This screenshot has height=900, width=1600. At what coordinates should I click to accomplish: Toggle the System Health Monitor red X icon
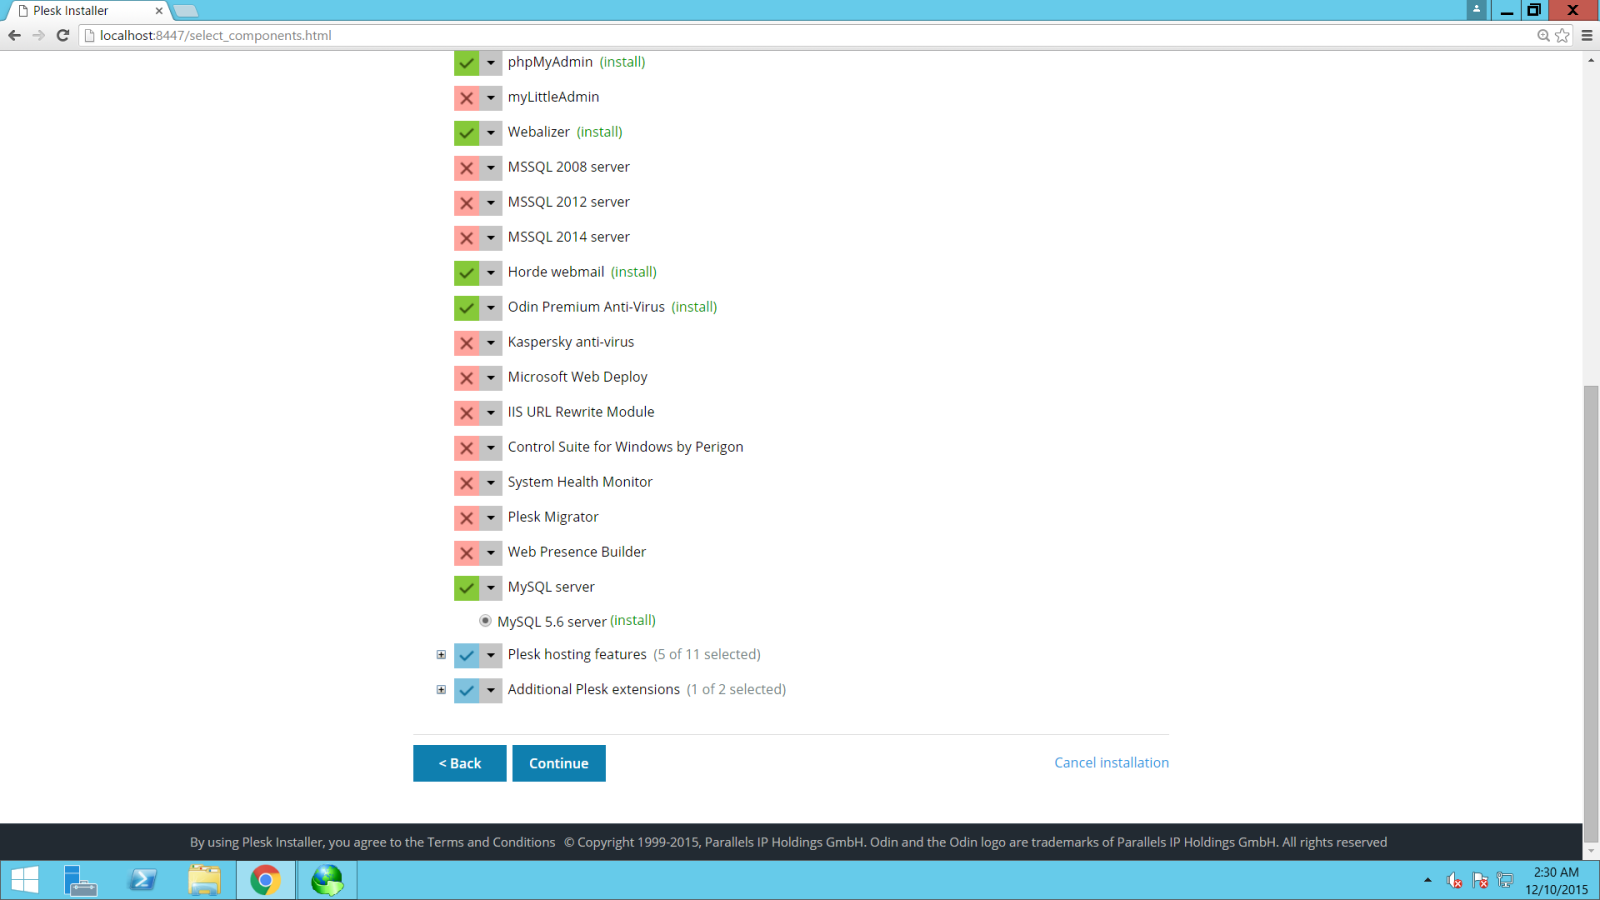[466, 483]
